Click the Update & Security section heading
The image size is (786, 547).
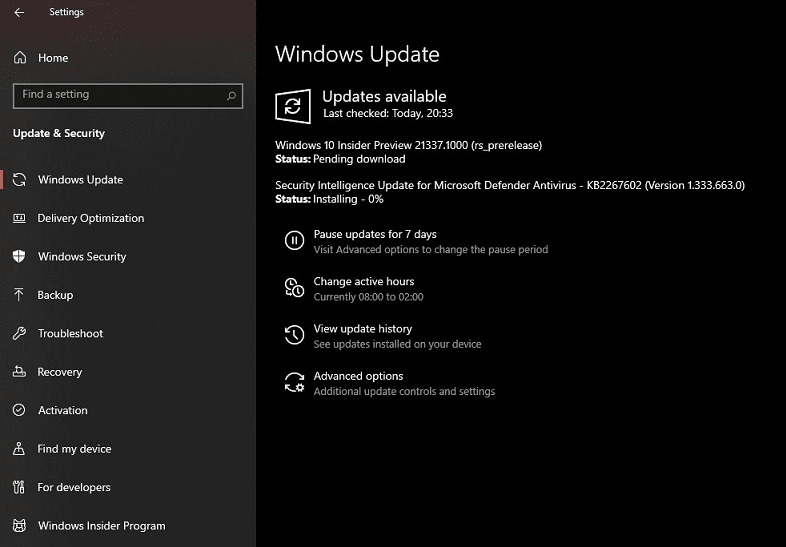coord(59,133)
